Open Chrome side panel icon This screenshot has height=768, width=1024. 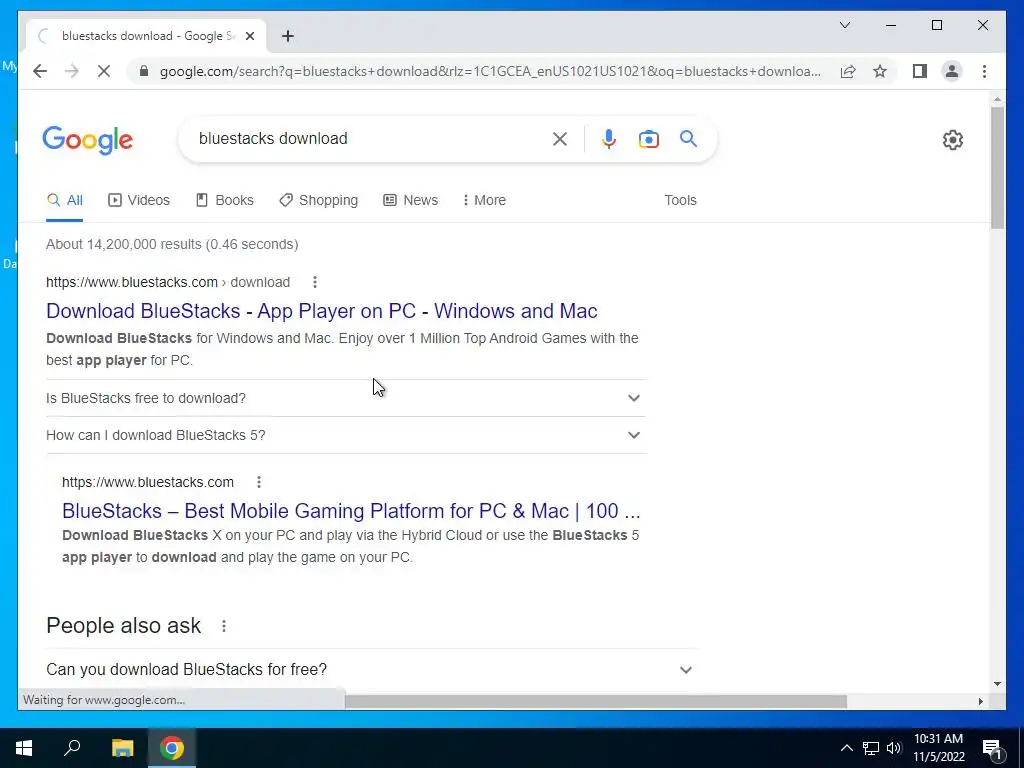pos(920,71)
